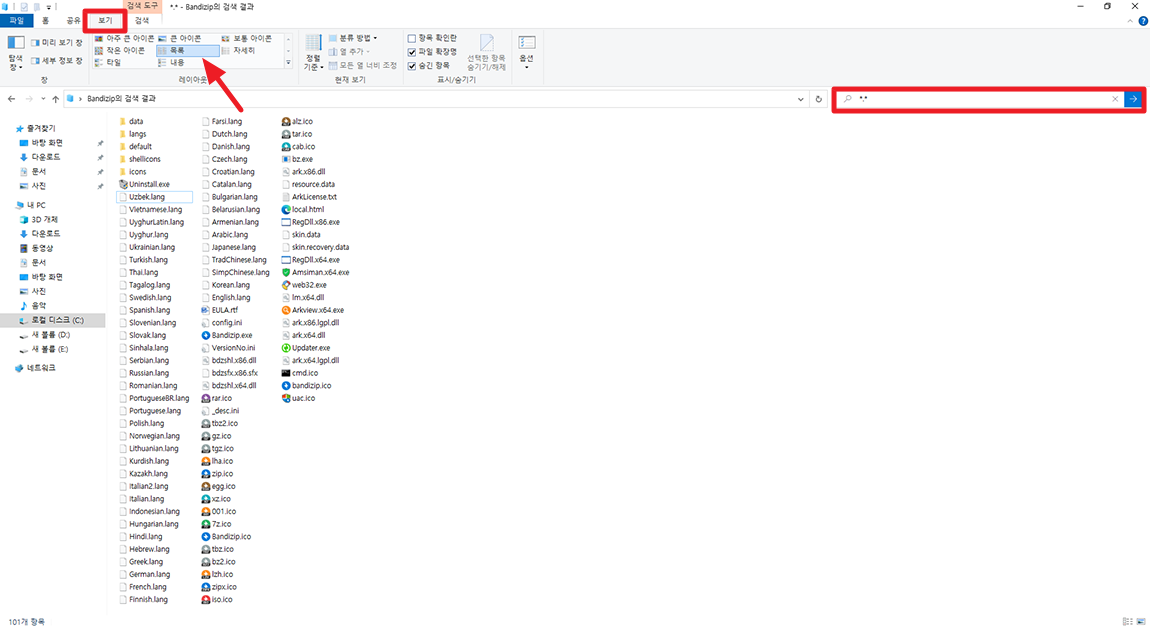Switch to the 홈 tab

(45, 21)
